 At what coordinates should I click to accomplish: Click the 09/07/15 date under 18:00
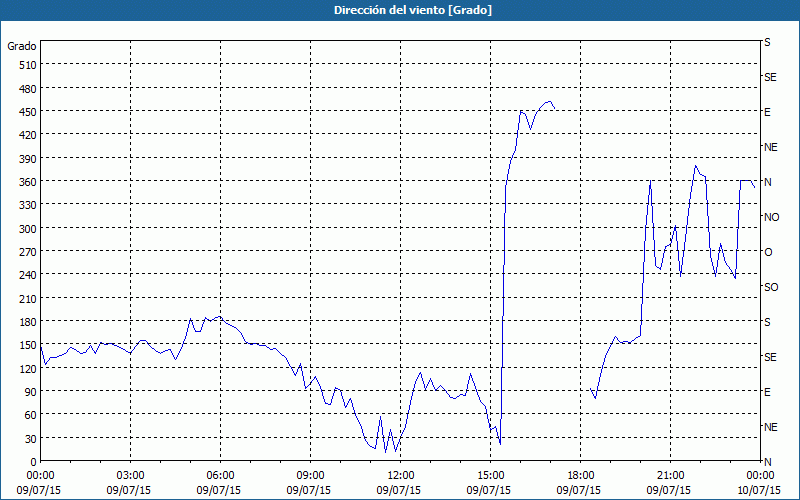tap(579, 490)
